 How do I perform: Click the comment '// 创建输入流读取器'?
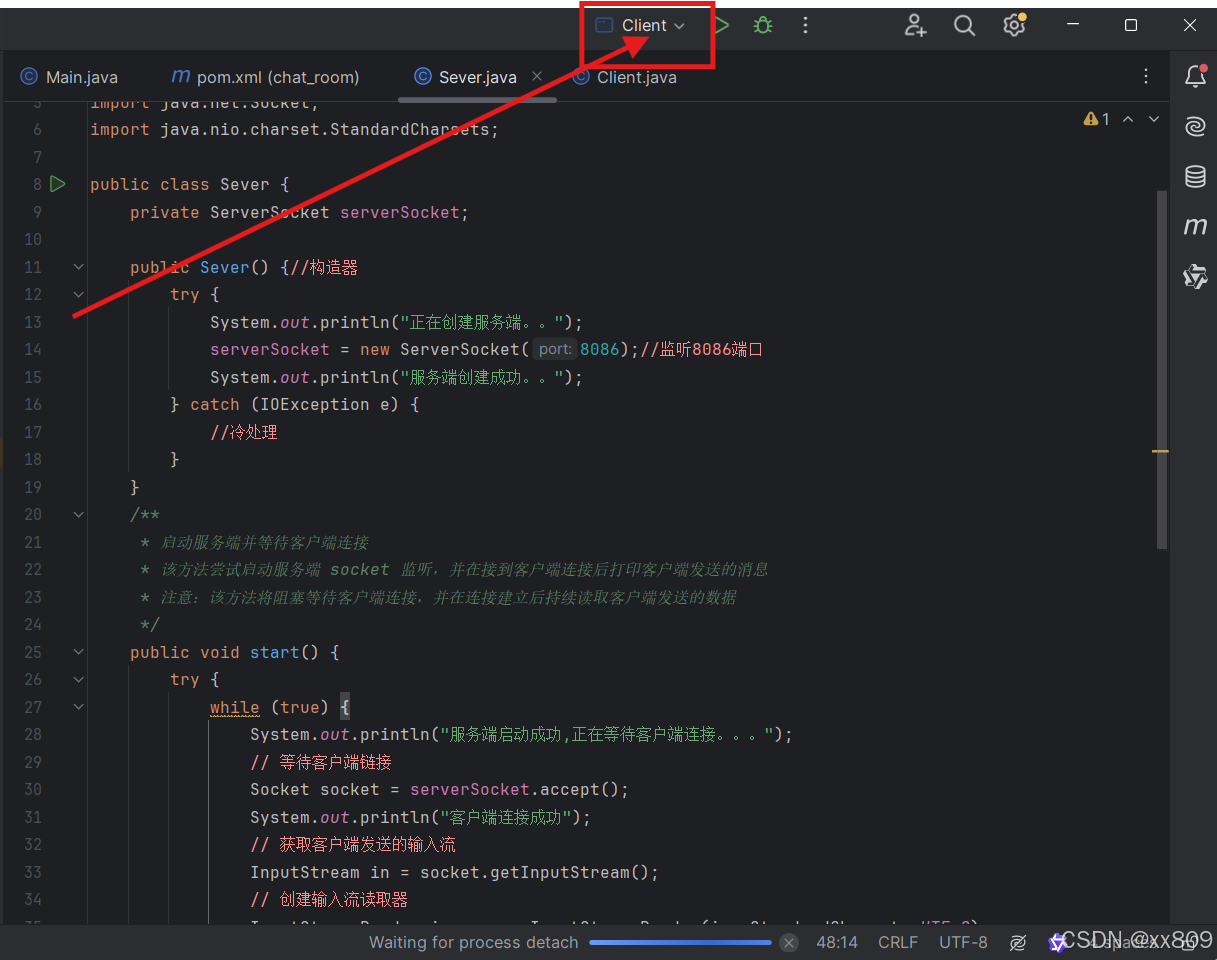pos(329,899)
